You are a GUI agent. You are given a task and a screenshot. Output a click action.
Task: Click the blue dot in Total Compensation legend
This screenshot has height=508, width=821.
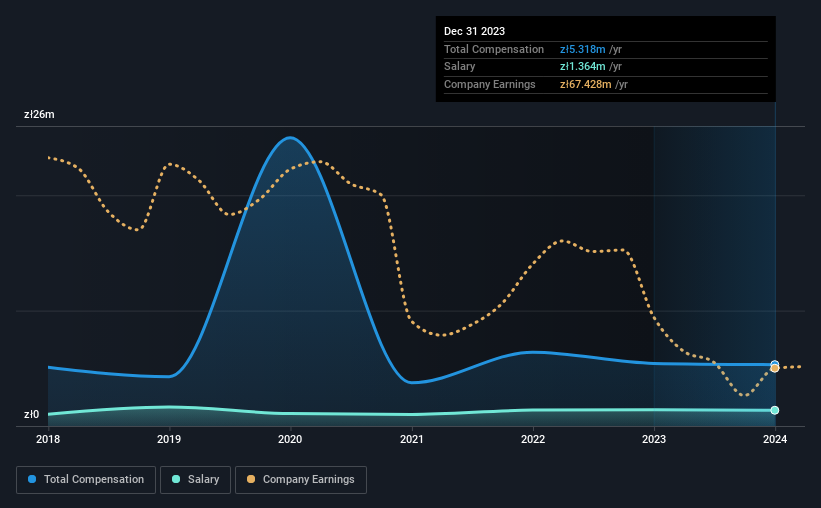32,479
